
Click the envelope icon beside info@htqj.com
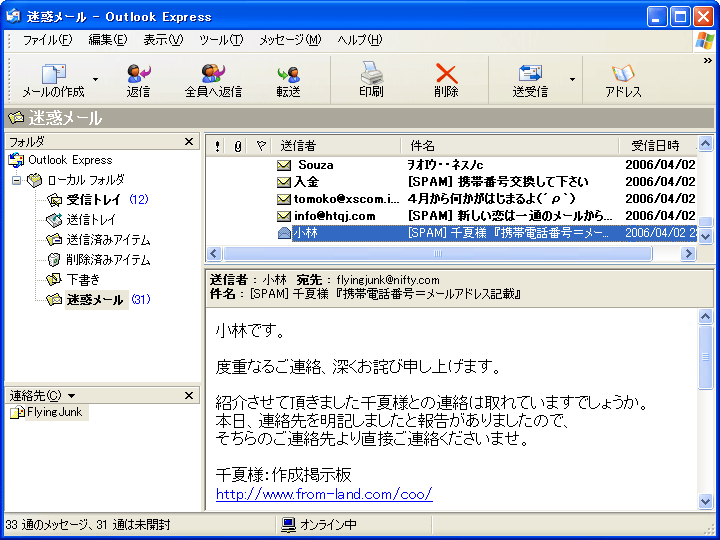(284, 216)
